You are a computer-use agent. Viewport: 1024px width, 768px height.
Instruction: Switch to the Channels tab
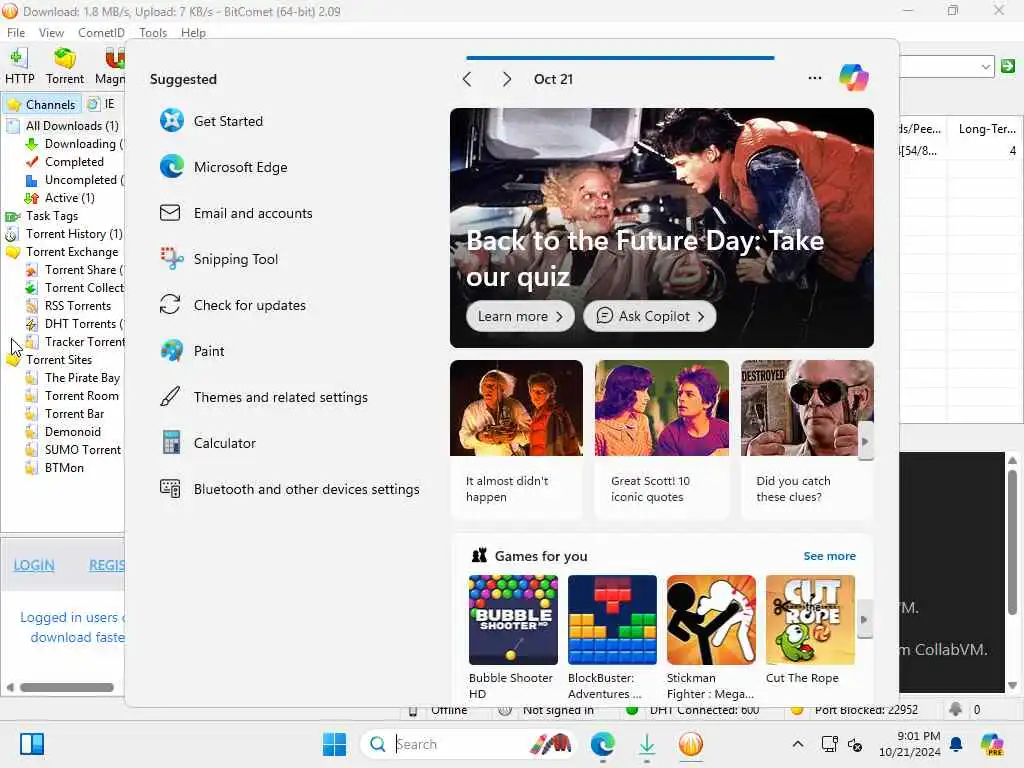[x=42, y=104]
